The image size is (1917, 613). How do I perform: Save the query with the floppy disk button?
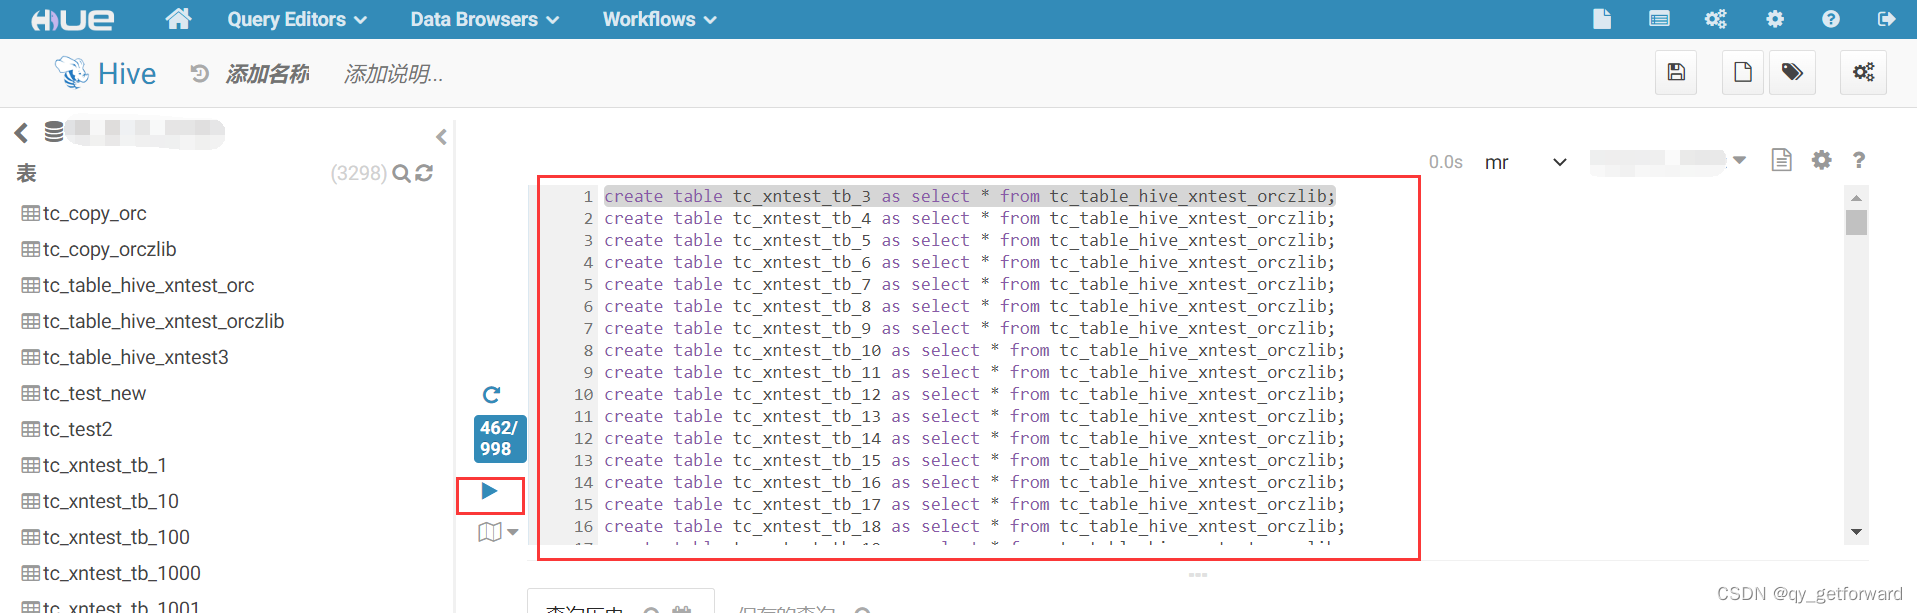pos(1676,72)
